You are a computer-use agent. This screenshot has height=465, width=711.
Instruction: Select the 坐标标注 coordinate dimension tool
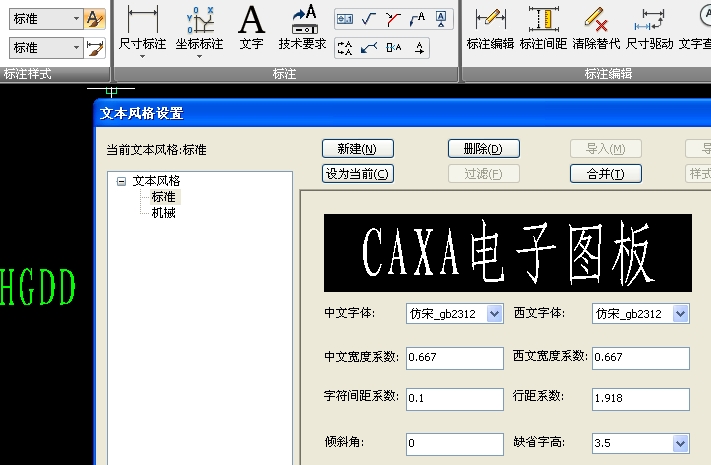tap(199, 19)
